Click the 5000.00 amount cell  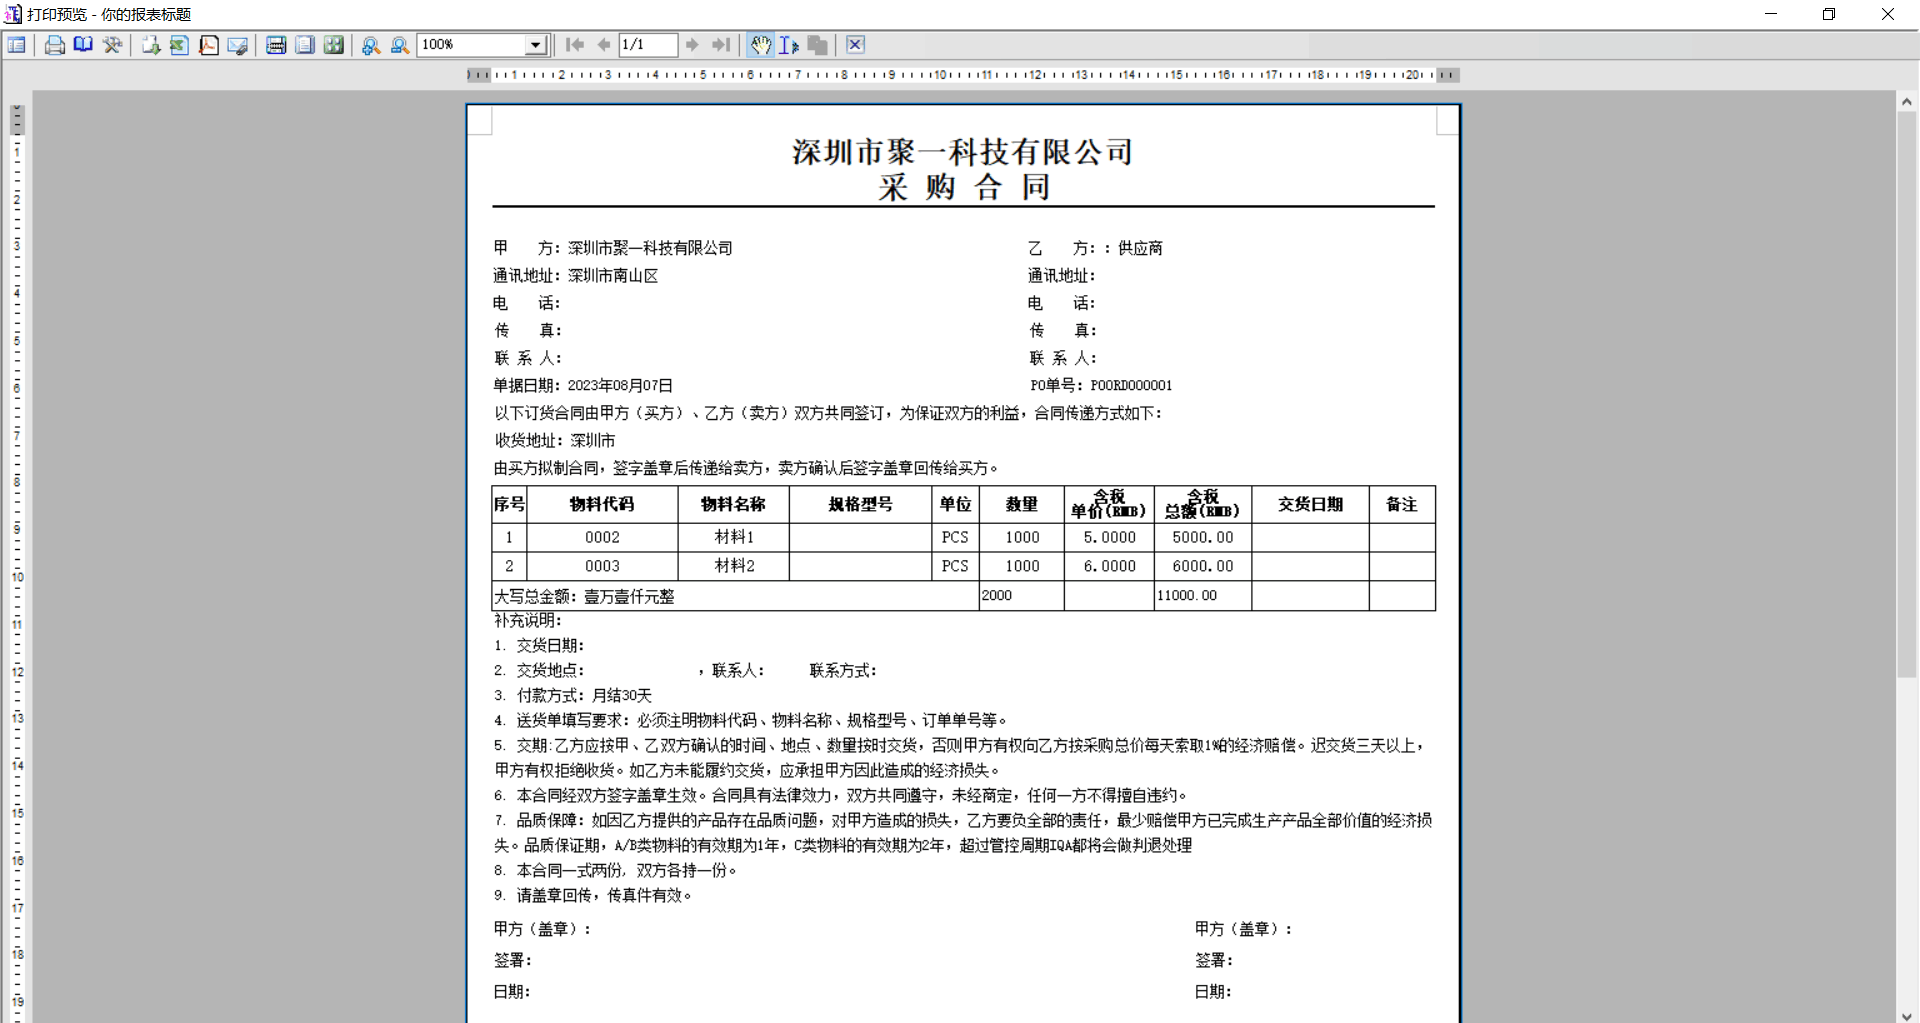(x=1203, y=538)
